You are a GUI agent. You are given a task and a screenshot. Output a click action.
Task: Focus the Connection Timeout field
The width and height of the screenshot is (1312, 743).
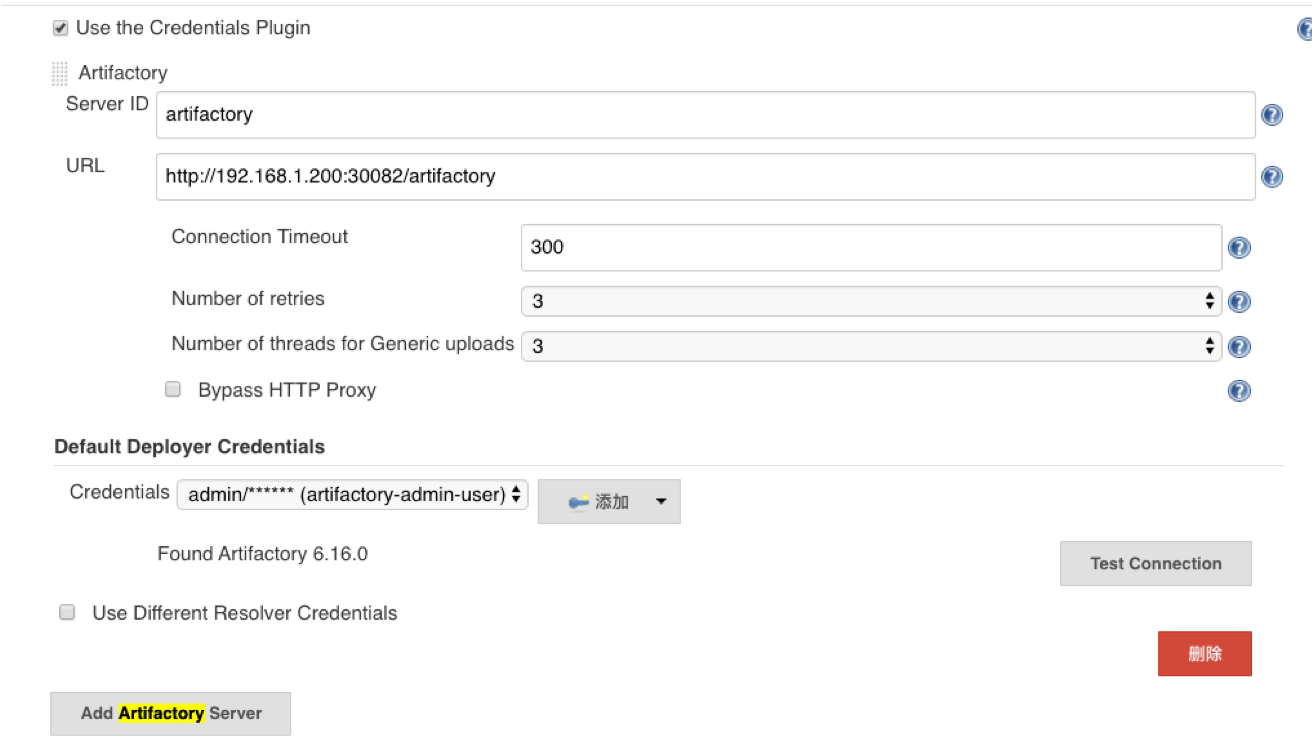click(871, 247)
